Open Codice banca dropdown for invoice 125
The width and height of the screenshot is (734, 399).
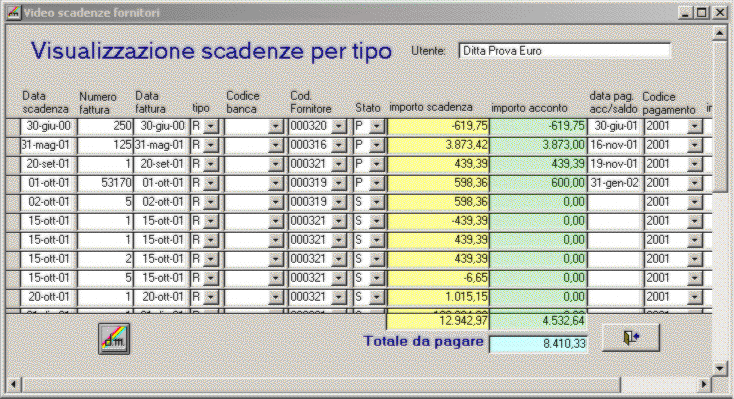click(276, 146)
